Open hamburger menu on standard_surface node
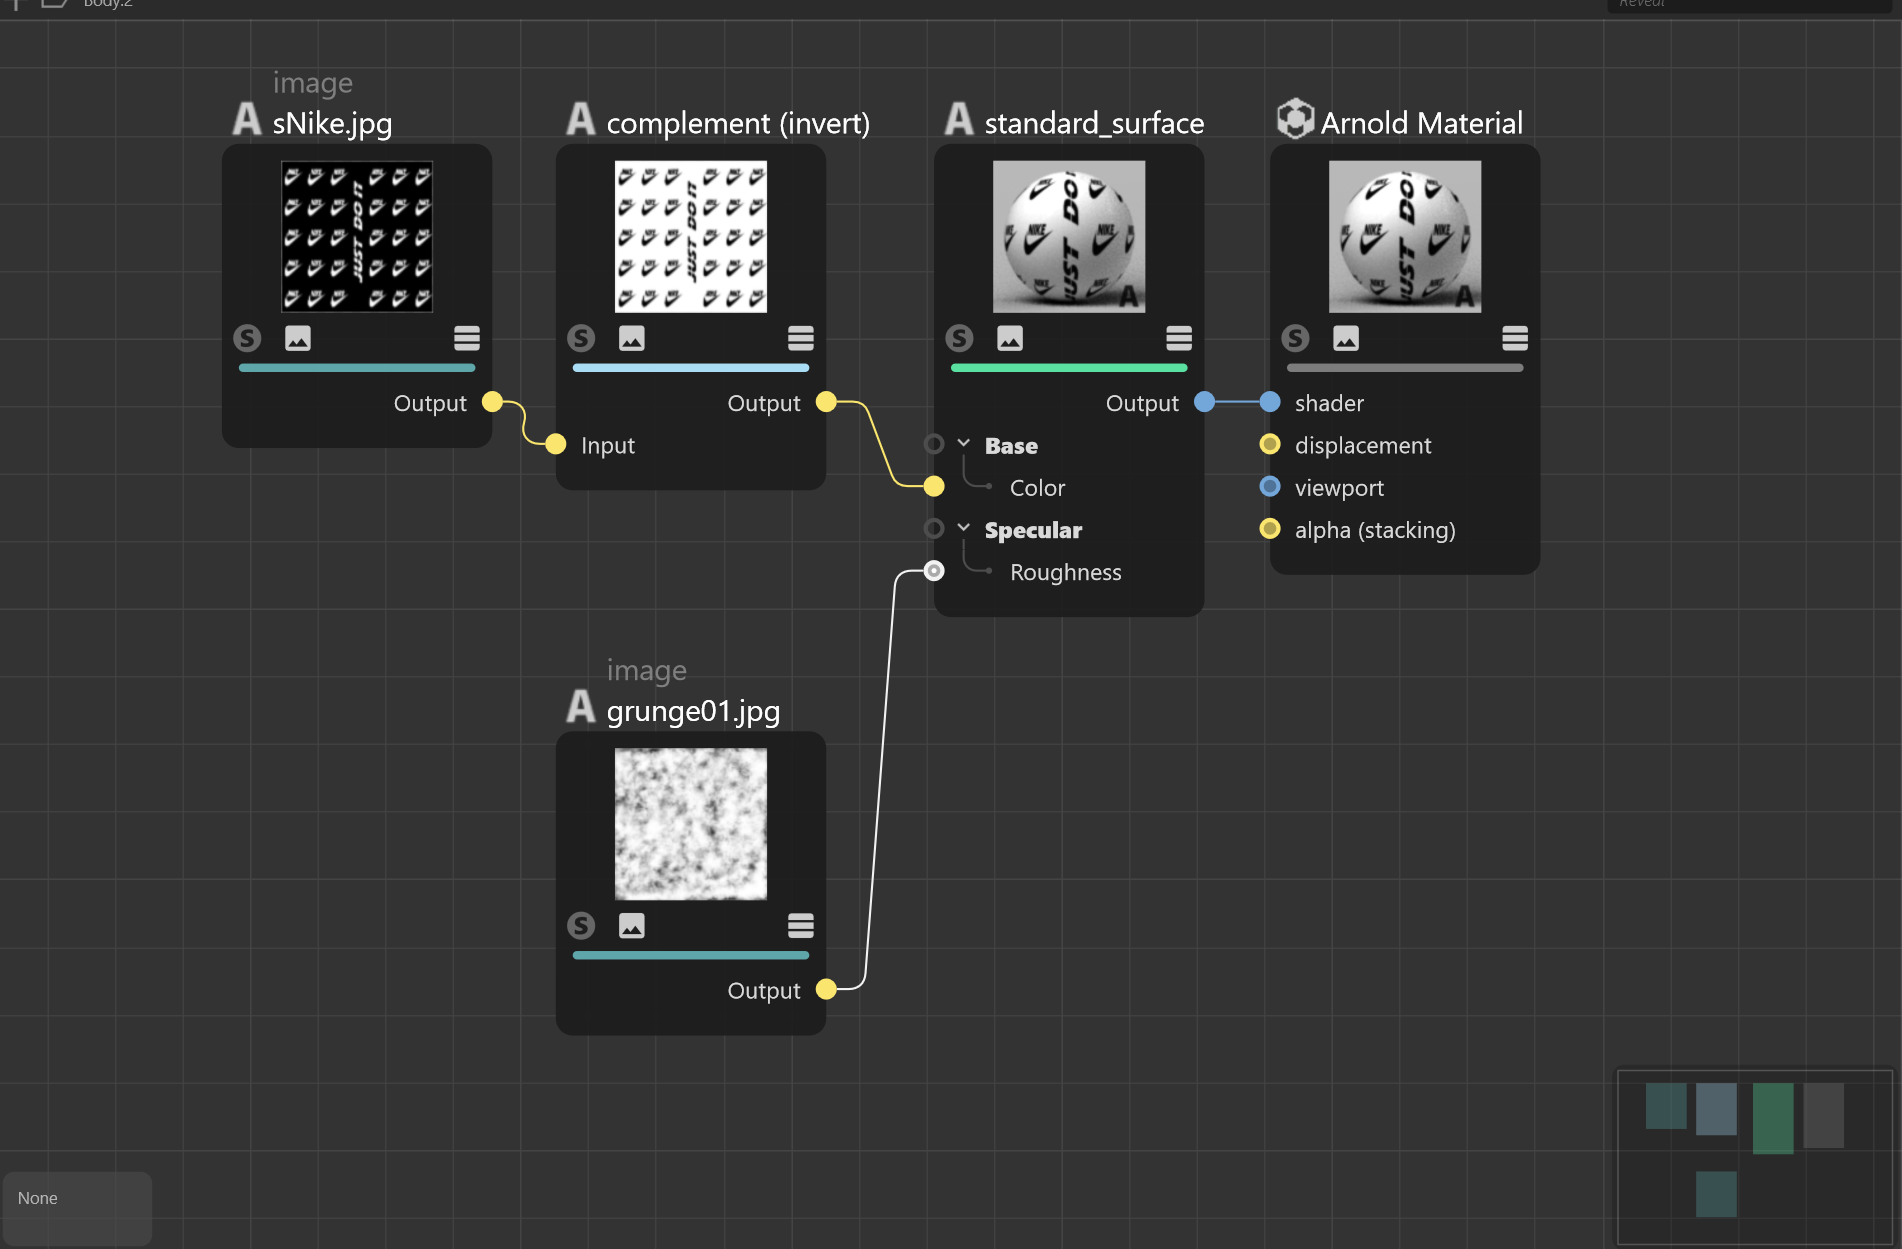 pos(1179,338)
